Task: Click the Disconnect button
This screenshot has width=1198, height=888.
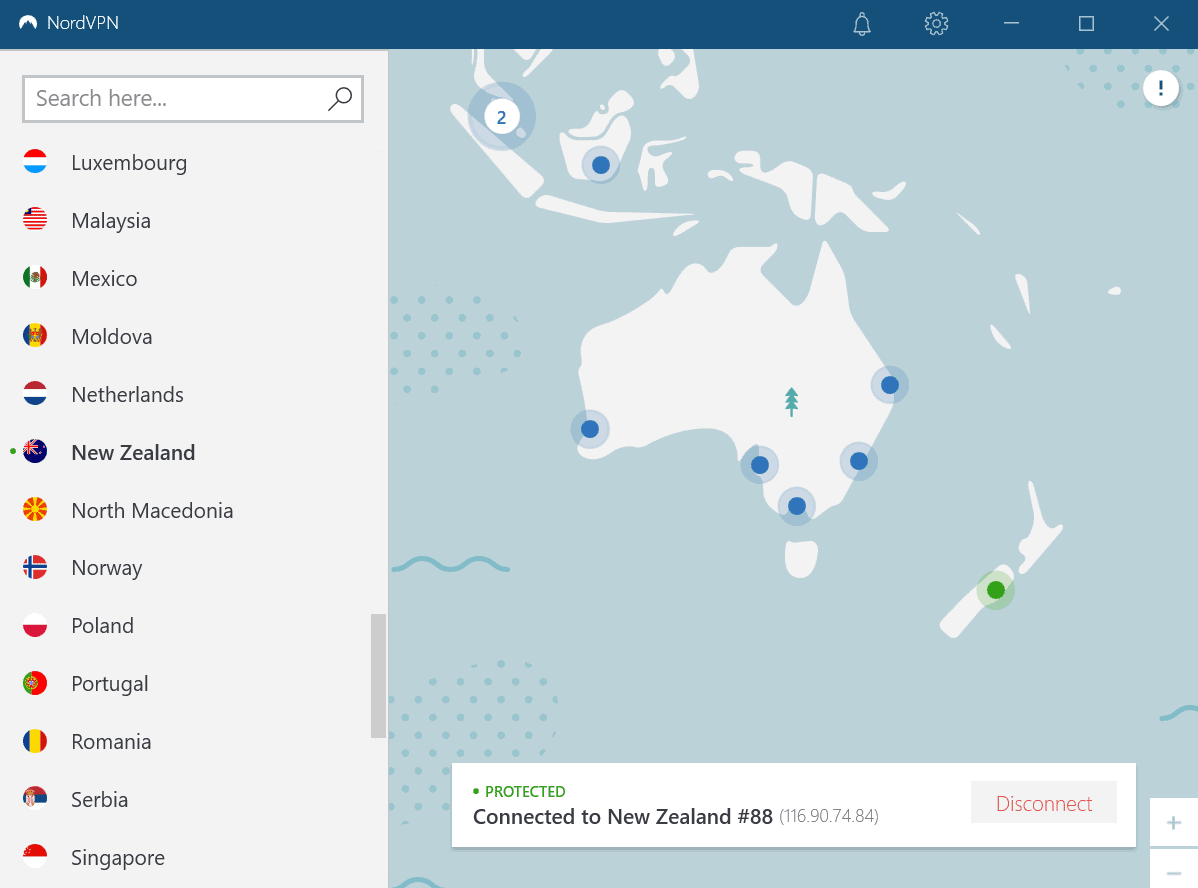Action: click(1043, 802)
